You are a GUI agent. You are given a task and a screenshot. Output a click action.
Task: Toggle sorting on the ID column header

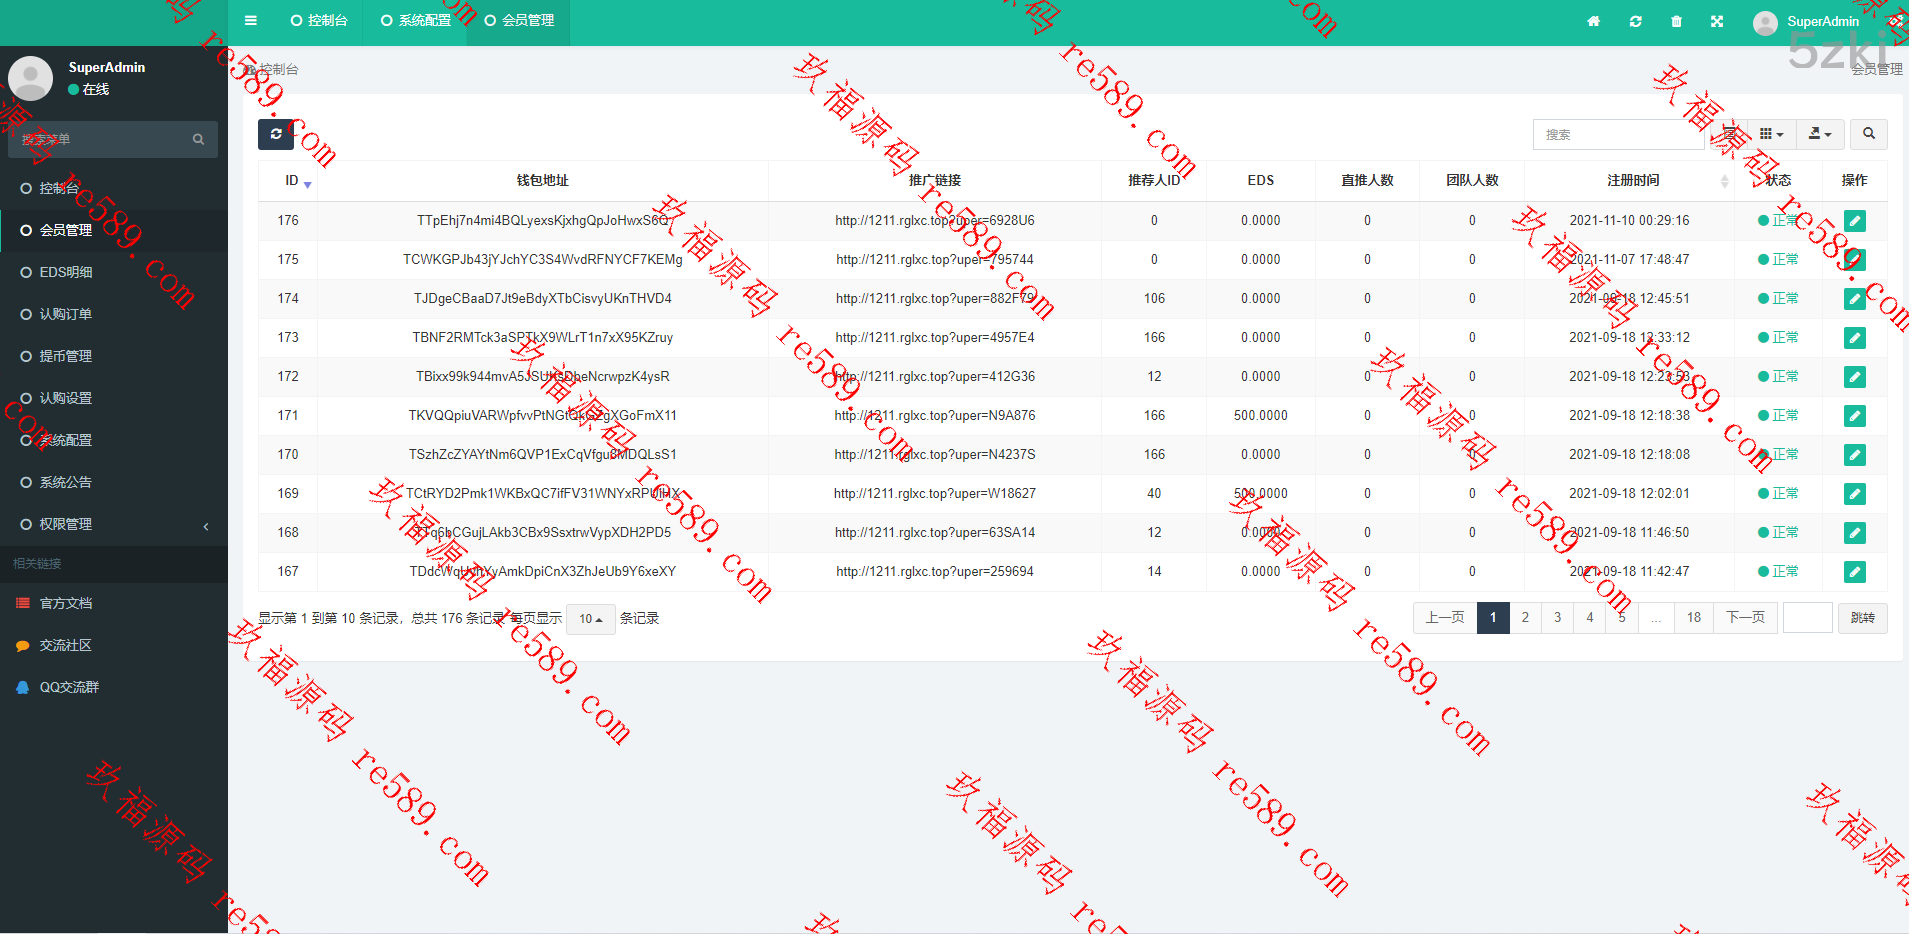click(292, 181)
